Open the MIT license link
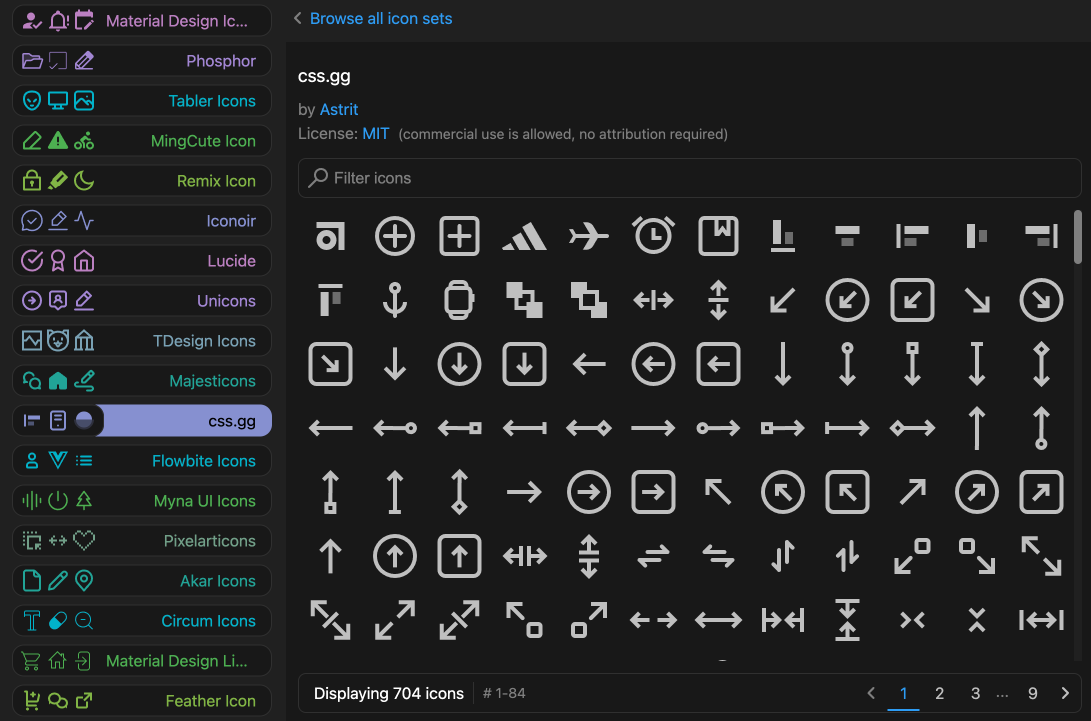The height and width of the screenshot is (721, 1091). click(376, 133)
